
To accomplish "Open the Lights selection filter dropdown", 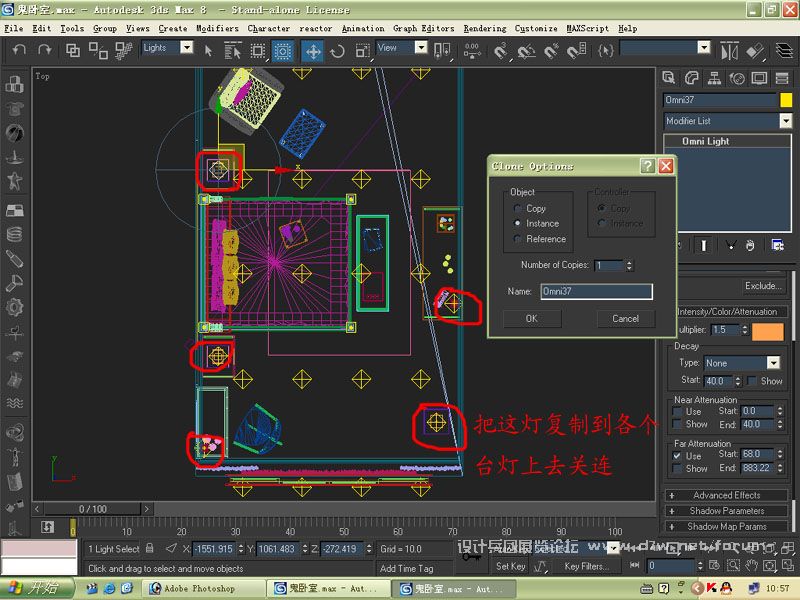I will tap(187, 47).
